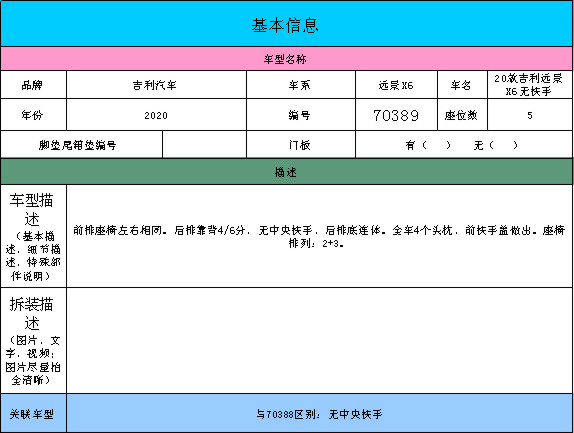Click the 基本信息 header title
Image resolution: width=574 pixels, height=433 pixels.
[285, 26]
